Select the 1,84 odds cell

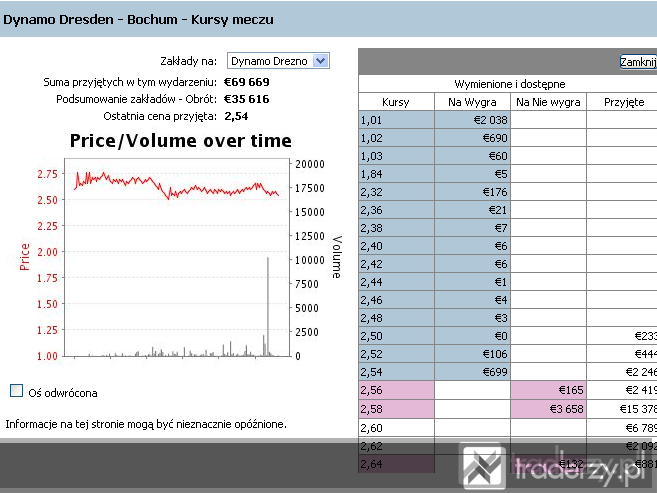pos(396,174)
